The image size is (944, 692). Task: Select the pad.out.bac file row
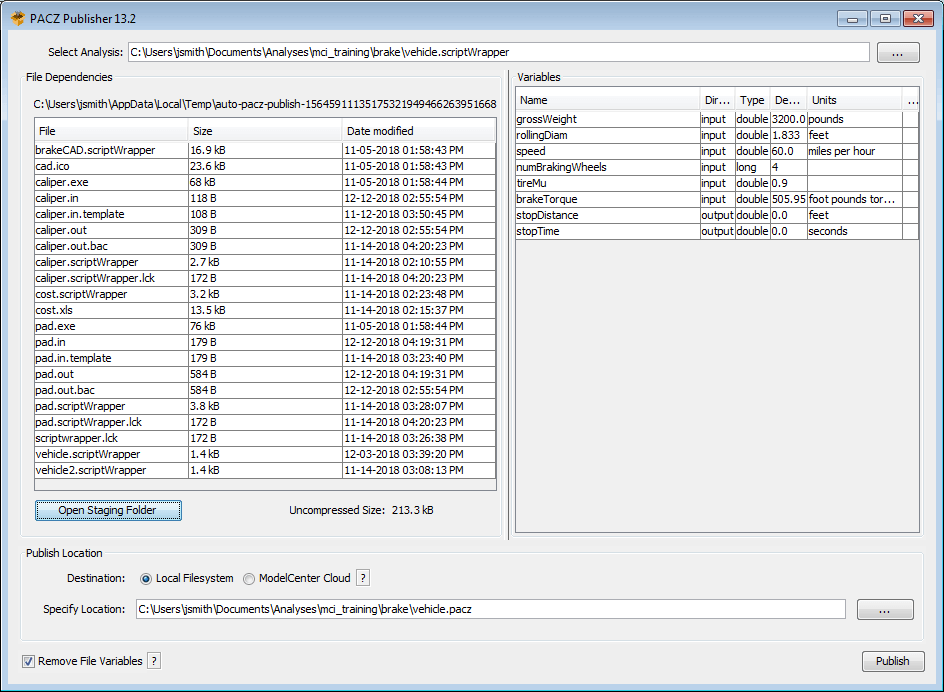(266, 390)
